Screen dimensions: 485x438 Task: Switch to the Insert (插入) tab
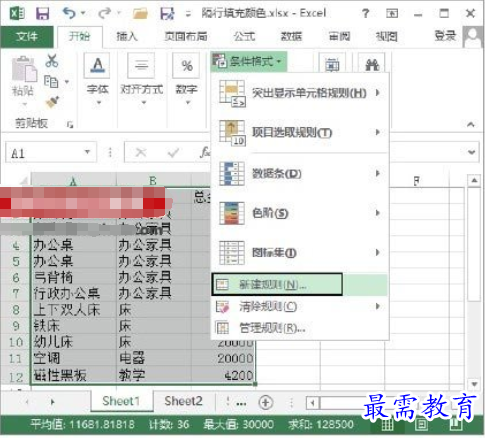[127, 36]
